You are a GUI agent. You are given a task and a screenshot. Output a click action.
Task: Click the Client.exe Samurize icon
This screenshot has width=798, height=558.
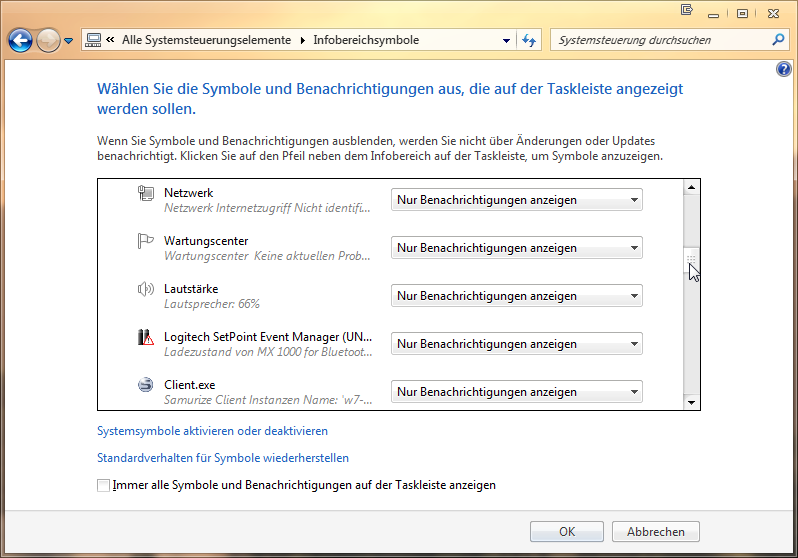point(146,385)
